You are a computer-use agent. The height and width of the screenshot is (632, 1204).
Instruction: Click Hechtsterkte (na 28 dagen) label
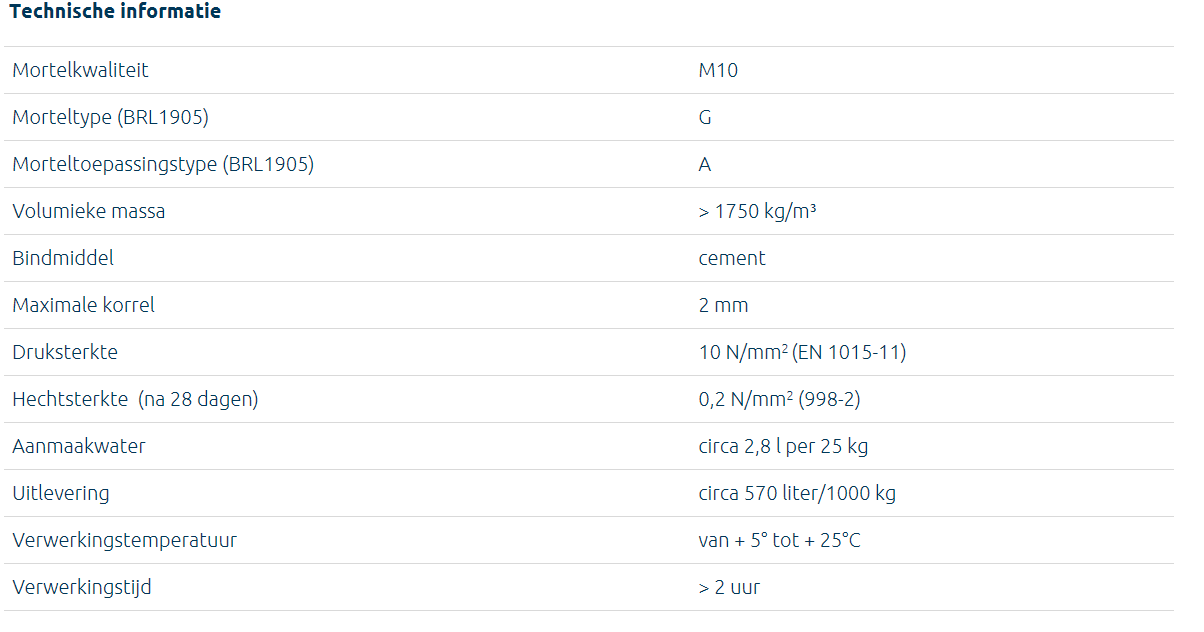coord(135,400)
